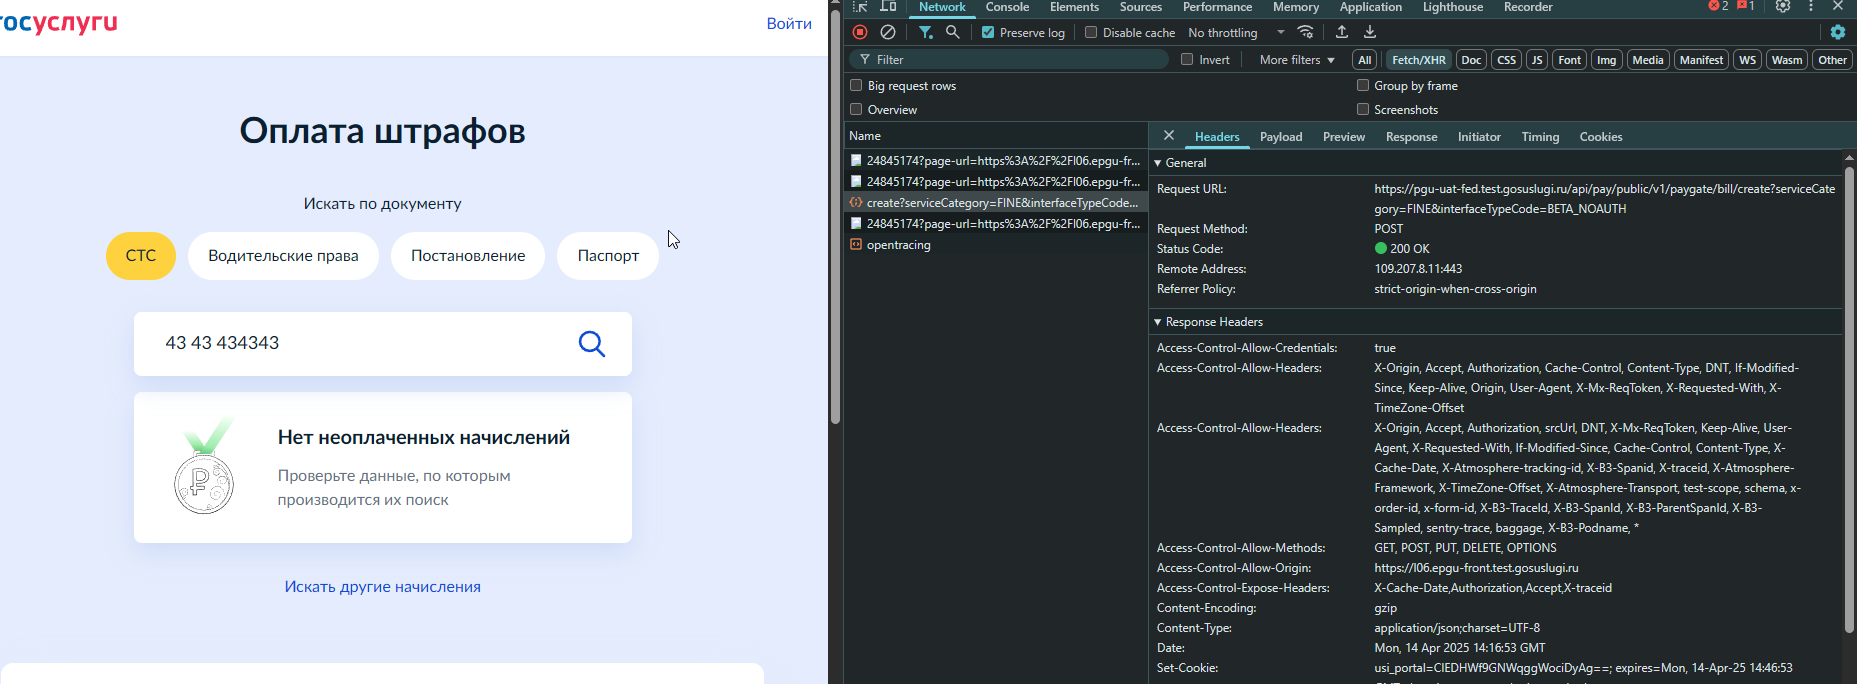Select the opentracing request row
Viewport: 1857px width, 684px height.
pyautogui.click(x=996, y=245)
